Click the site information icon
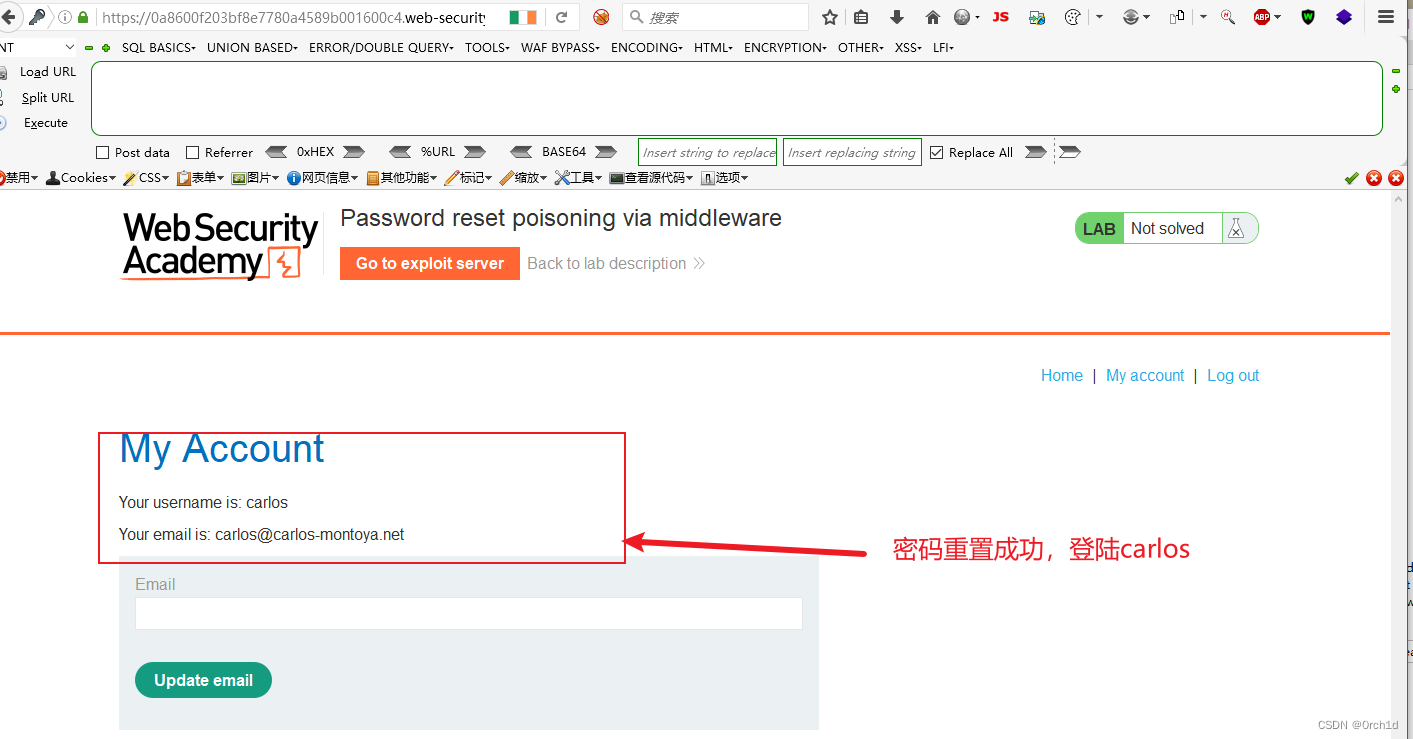 (x=65, y=17)
